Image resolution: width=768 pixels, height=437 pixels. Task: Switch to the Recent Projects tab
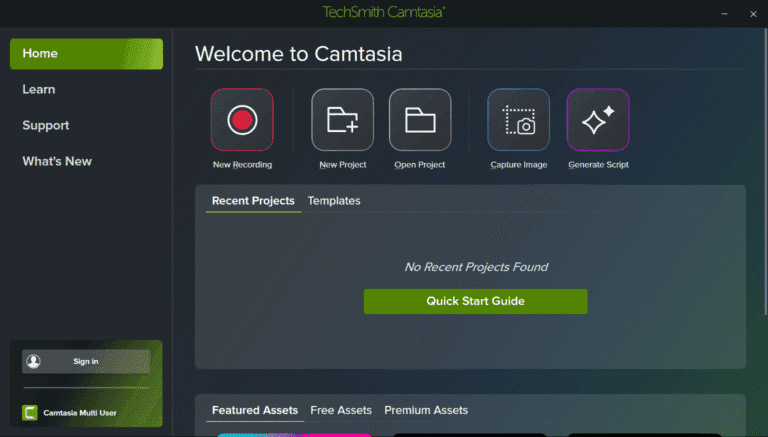[253, 201]
